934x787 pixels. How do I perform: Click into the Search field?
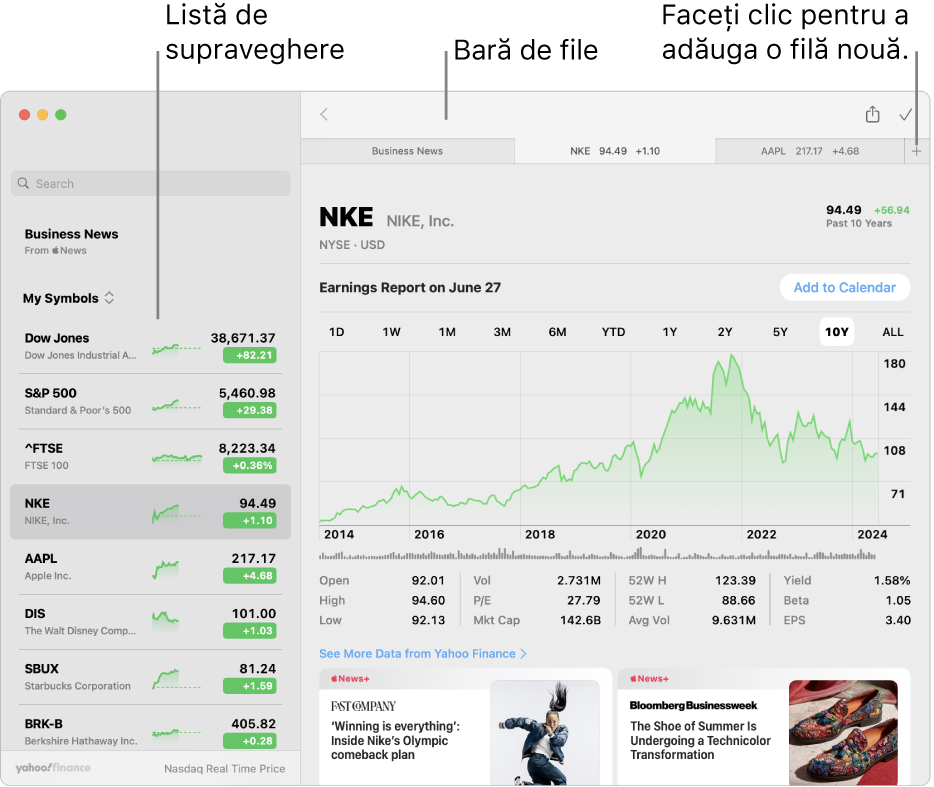pyautogui.click(x=150, y=183)
